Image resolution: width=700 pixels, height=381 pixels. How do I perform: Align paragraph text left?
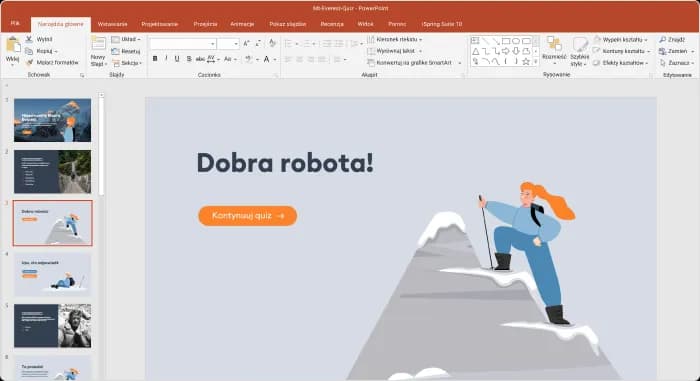pyautogui.click(x=288, y=59)
